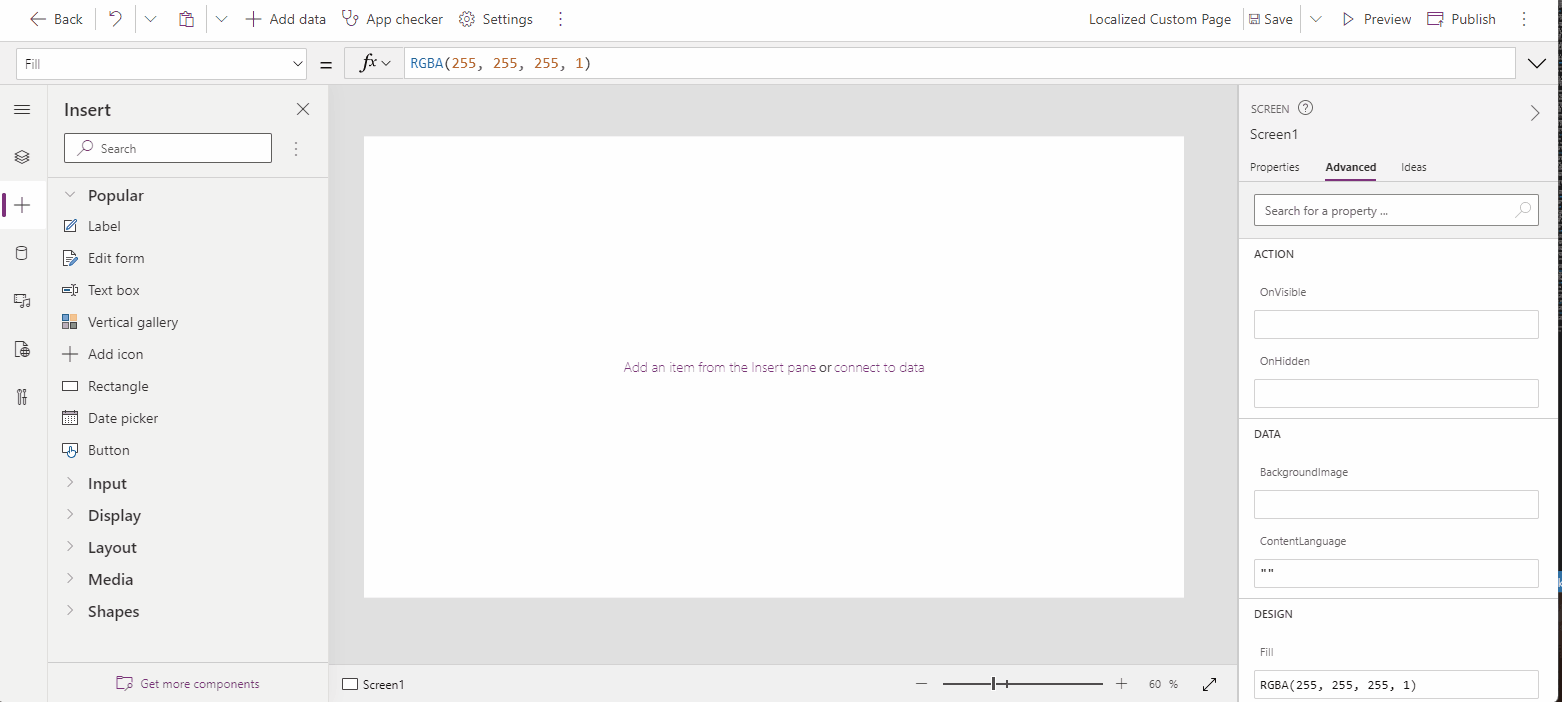Switch to the Ideas tab
This screenshot has height=702, width=1562.
(x=1414, y=167)
